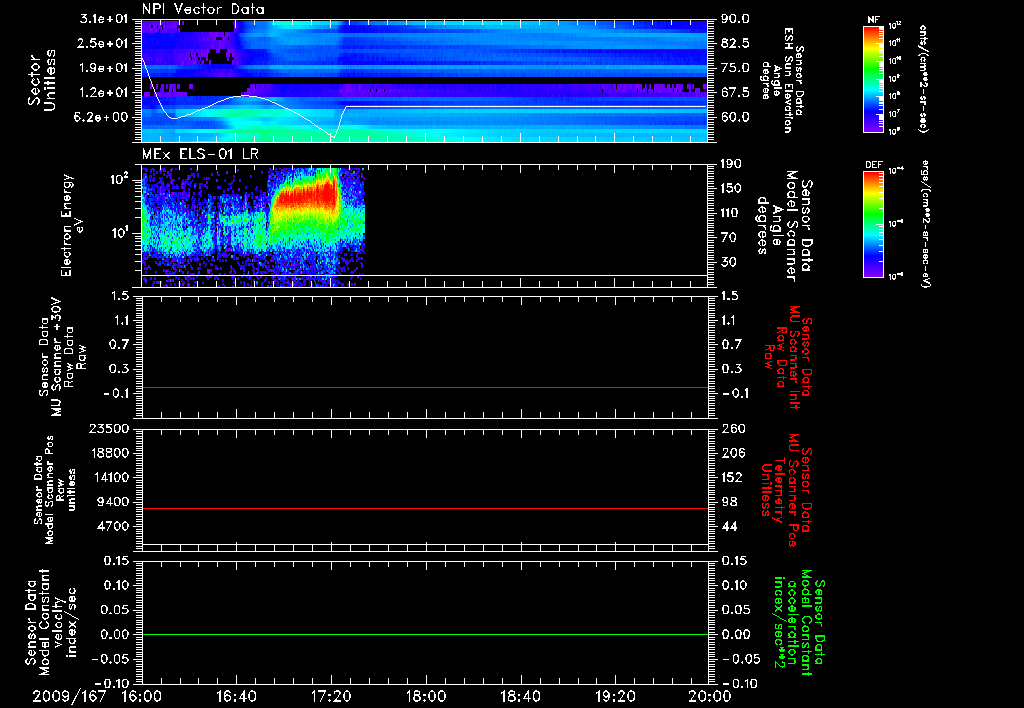Click the '6.2e+00' sector tick value
Viewport: 1024px width, 708px height.
pos(103,118)
